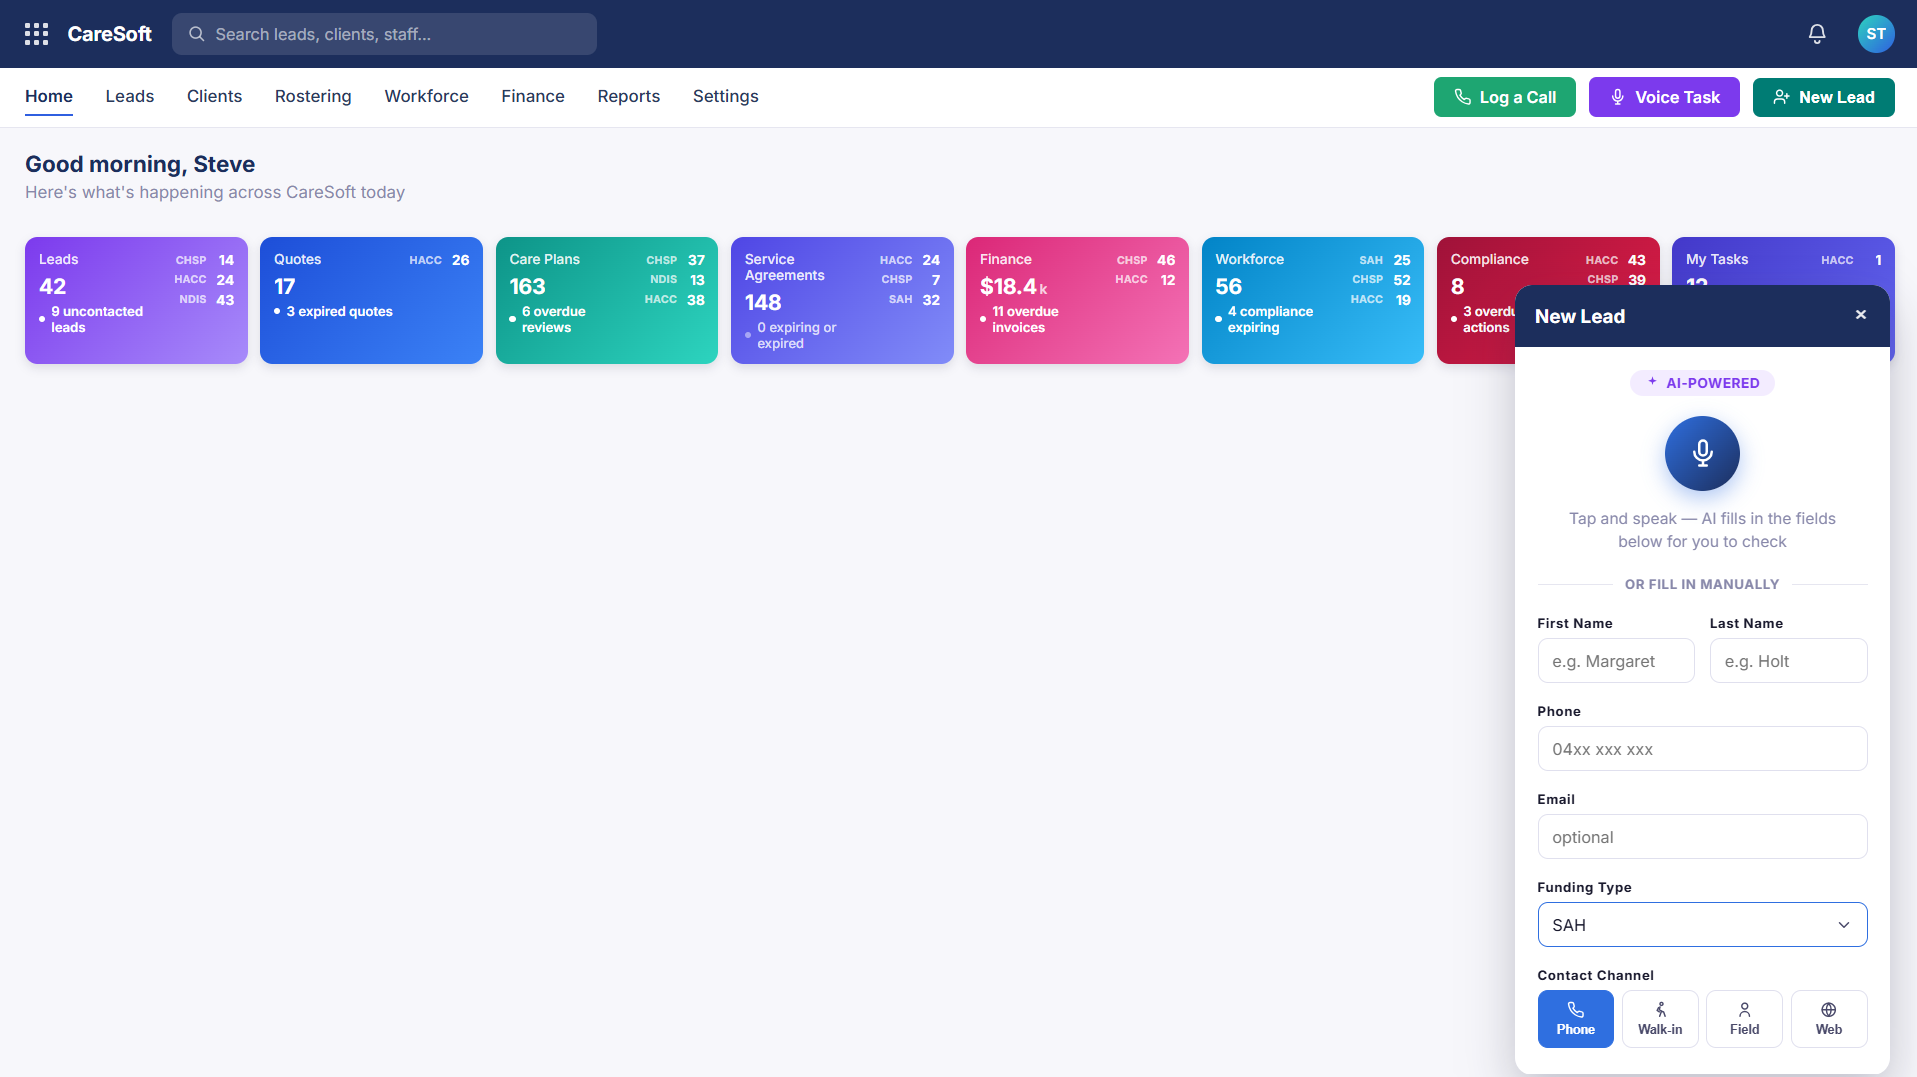Open the Quotes summary card

pyautogui.click(x=371, y=300)
